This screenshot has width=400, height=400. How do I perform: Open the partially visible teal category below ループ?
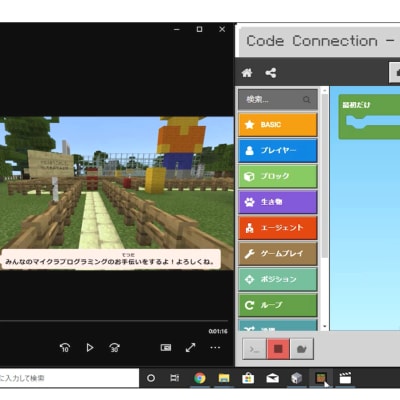(x=278, y=325)
